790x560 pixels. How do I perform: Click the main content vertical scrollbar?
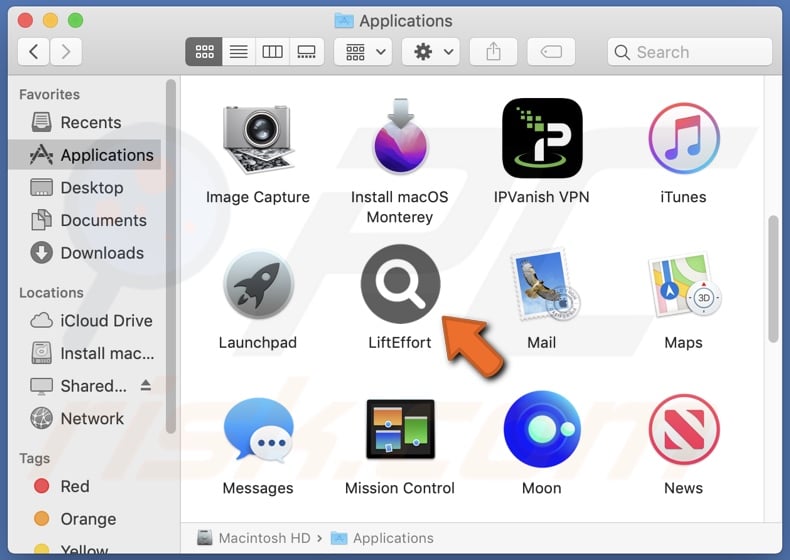coord(773,279)
